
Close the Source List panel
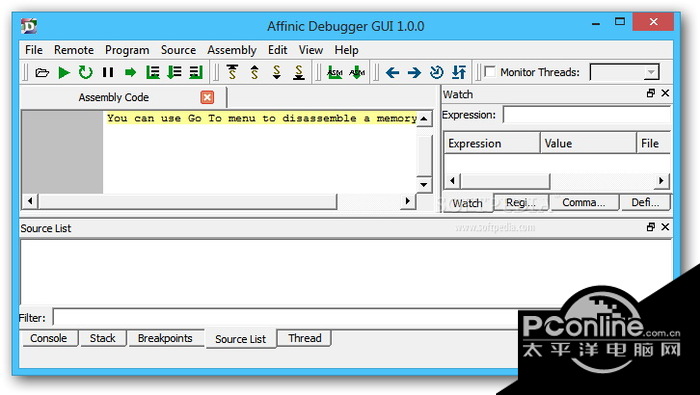[x=665, y=227]
